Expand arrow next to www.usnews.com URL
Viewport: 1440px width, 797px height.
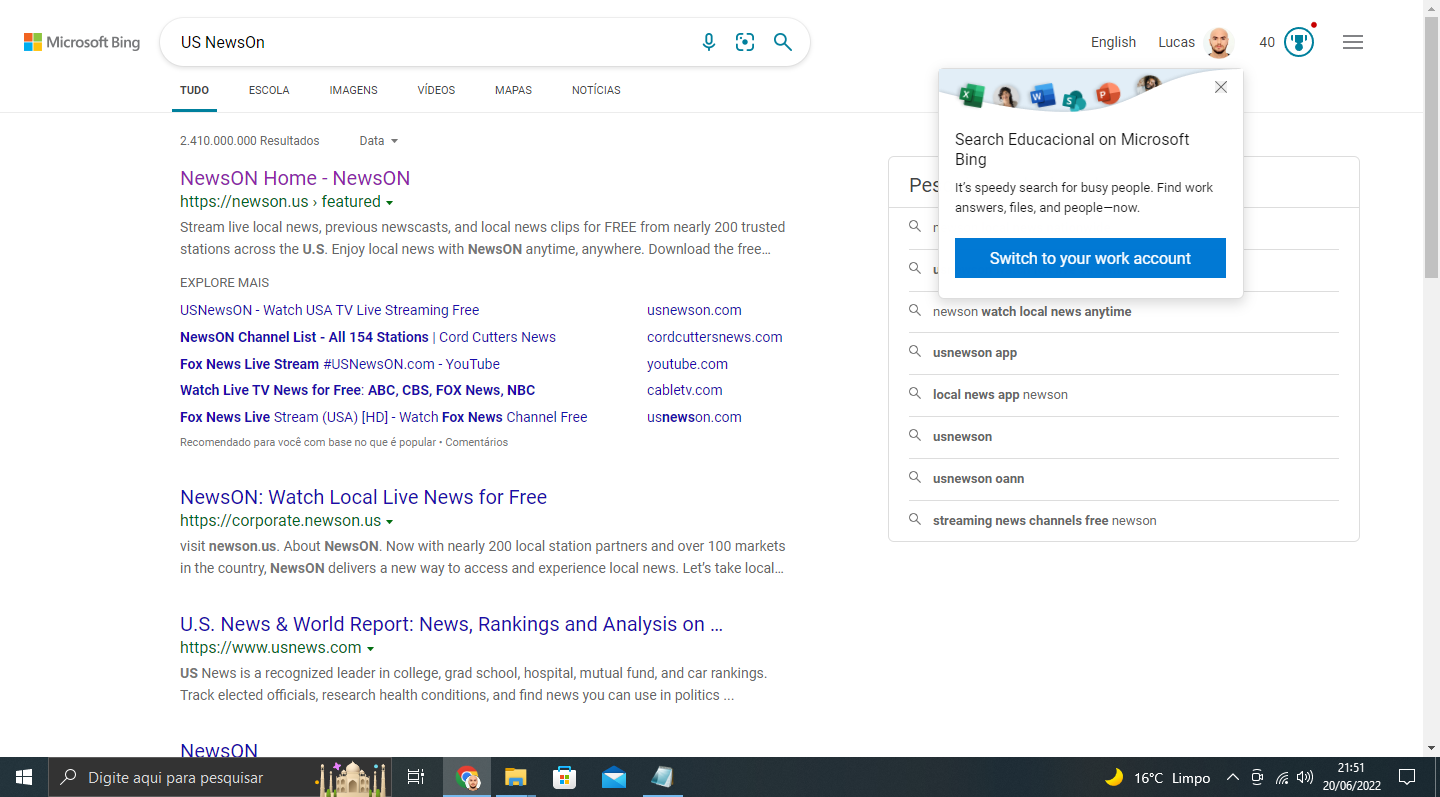(370, 649)
